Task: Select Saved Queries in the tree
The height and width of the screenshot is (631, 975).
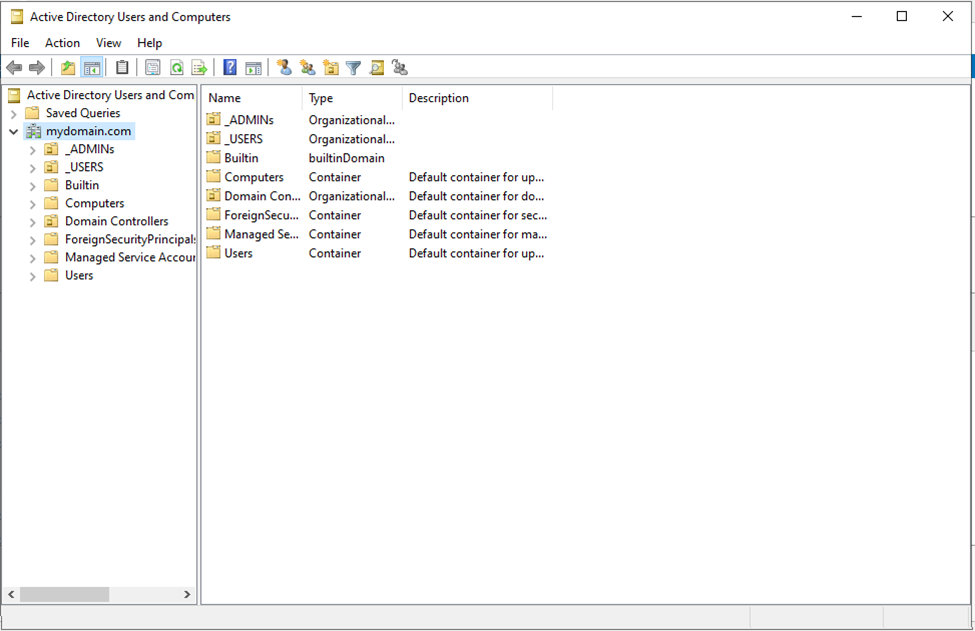Action: tap(83, 113)
